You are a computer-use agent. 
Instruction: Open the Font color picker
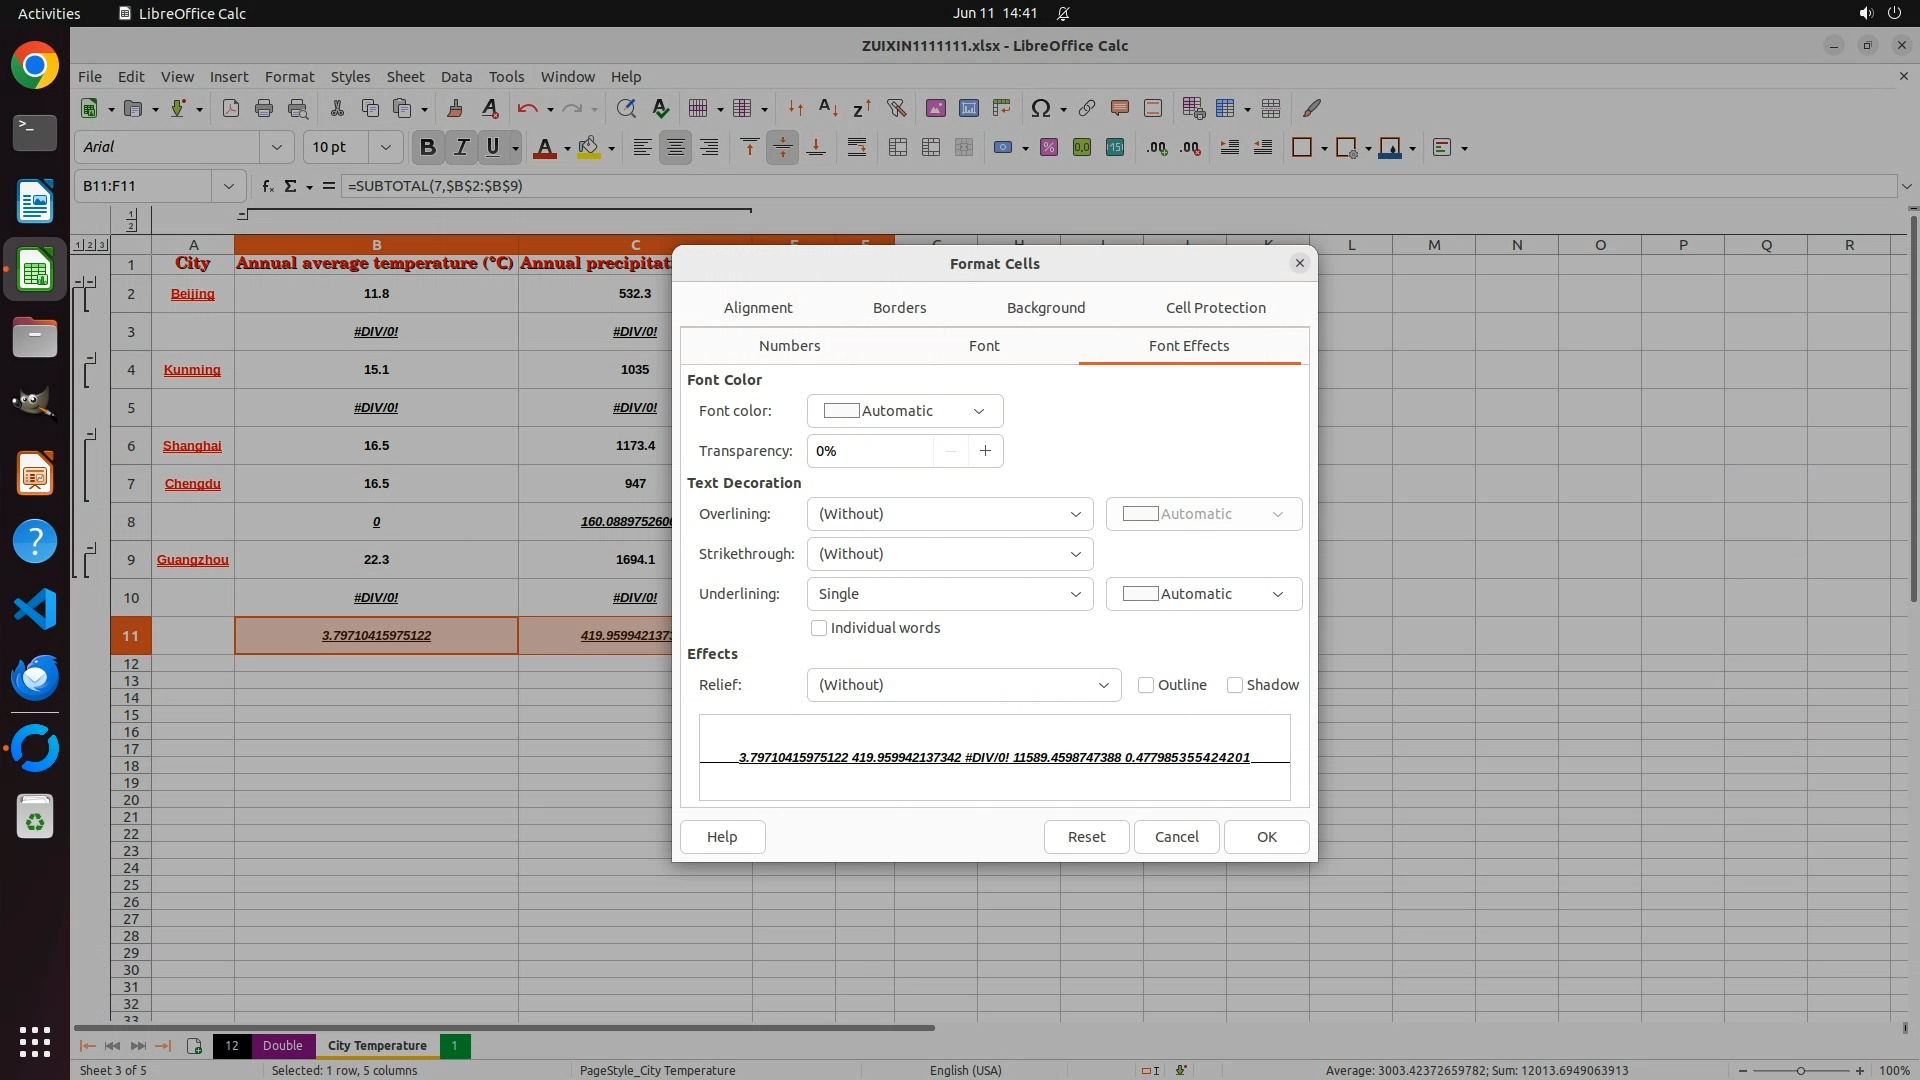tap(904, 411)
